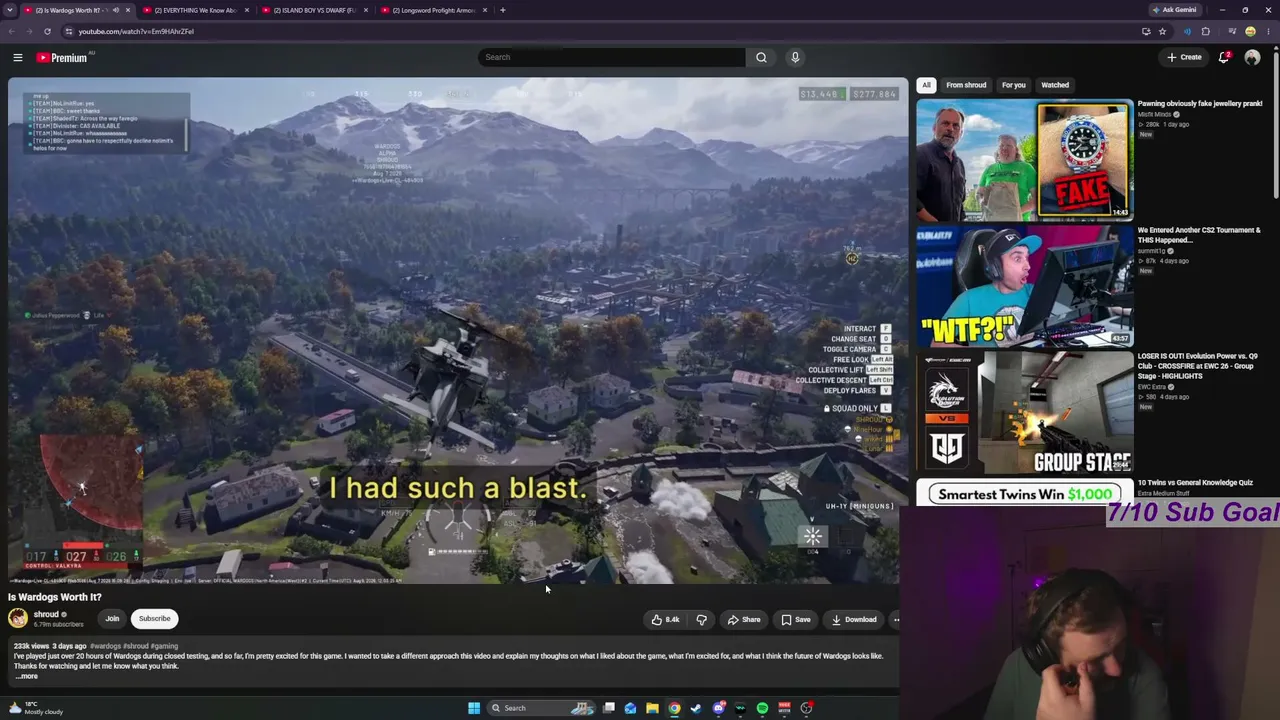This screenshot has height=720, width=1280.
Task: View site information icon in address bar
Action: 68,31
